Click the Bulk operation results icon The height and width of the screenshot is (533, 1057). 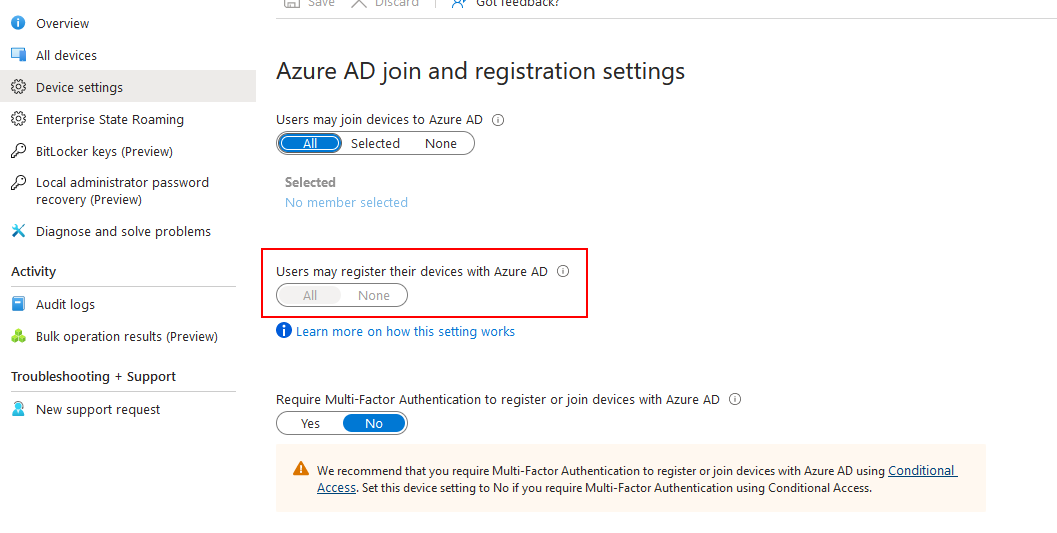click(18, 336)
